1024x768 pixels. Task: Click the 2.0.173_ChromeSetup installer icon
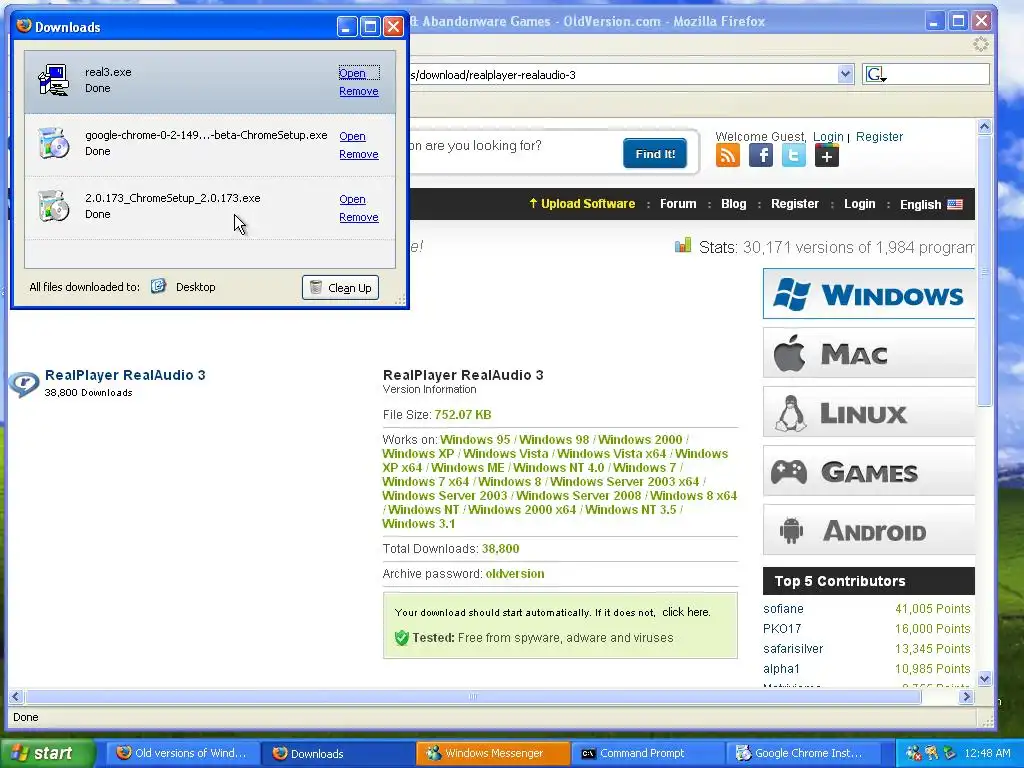(54, 206)
